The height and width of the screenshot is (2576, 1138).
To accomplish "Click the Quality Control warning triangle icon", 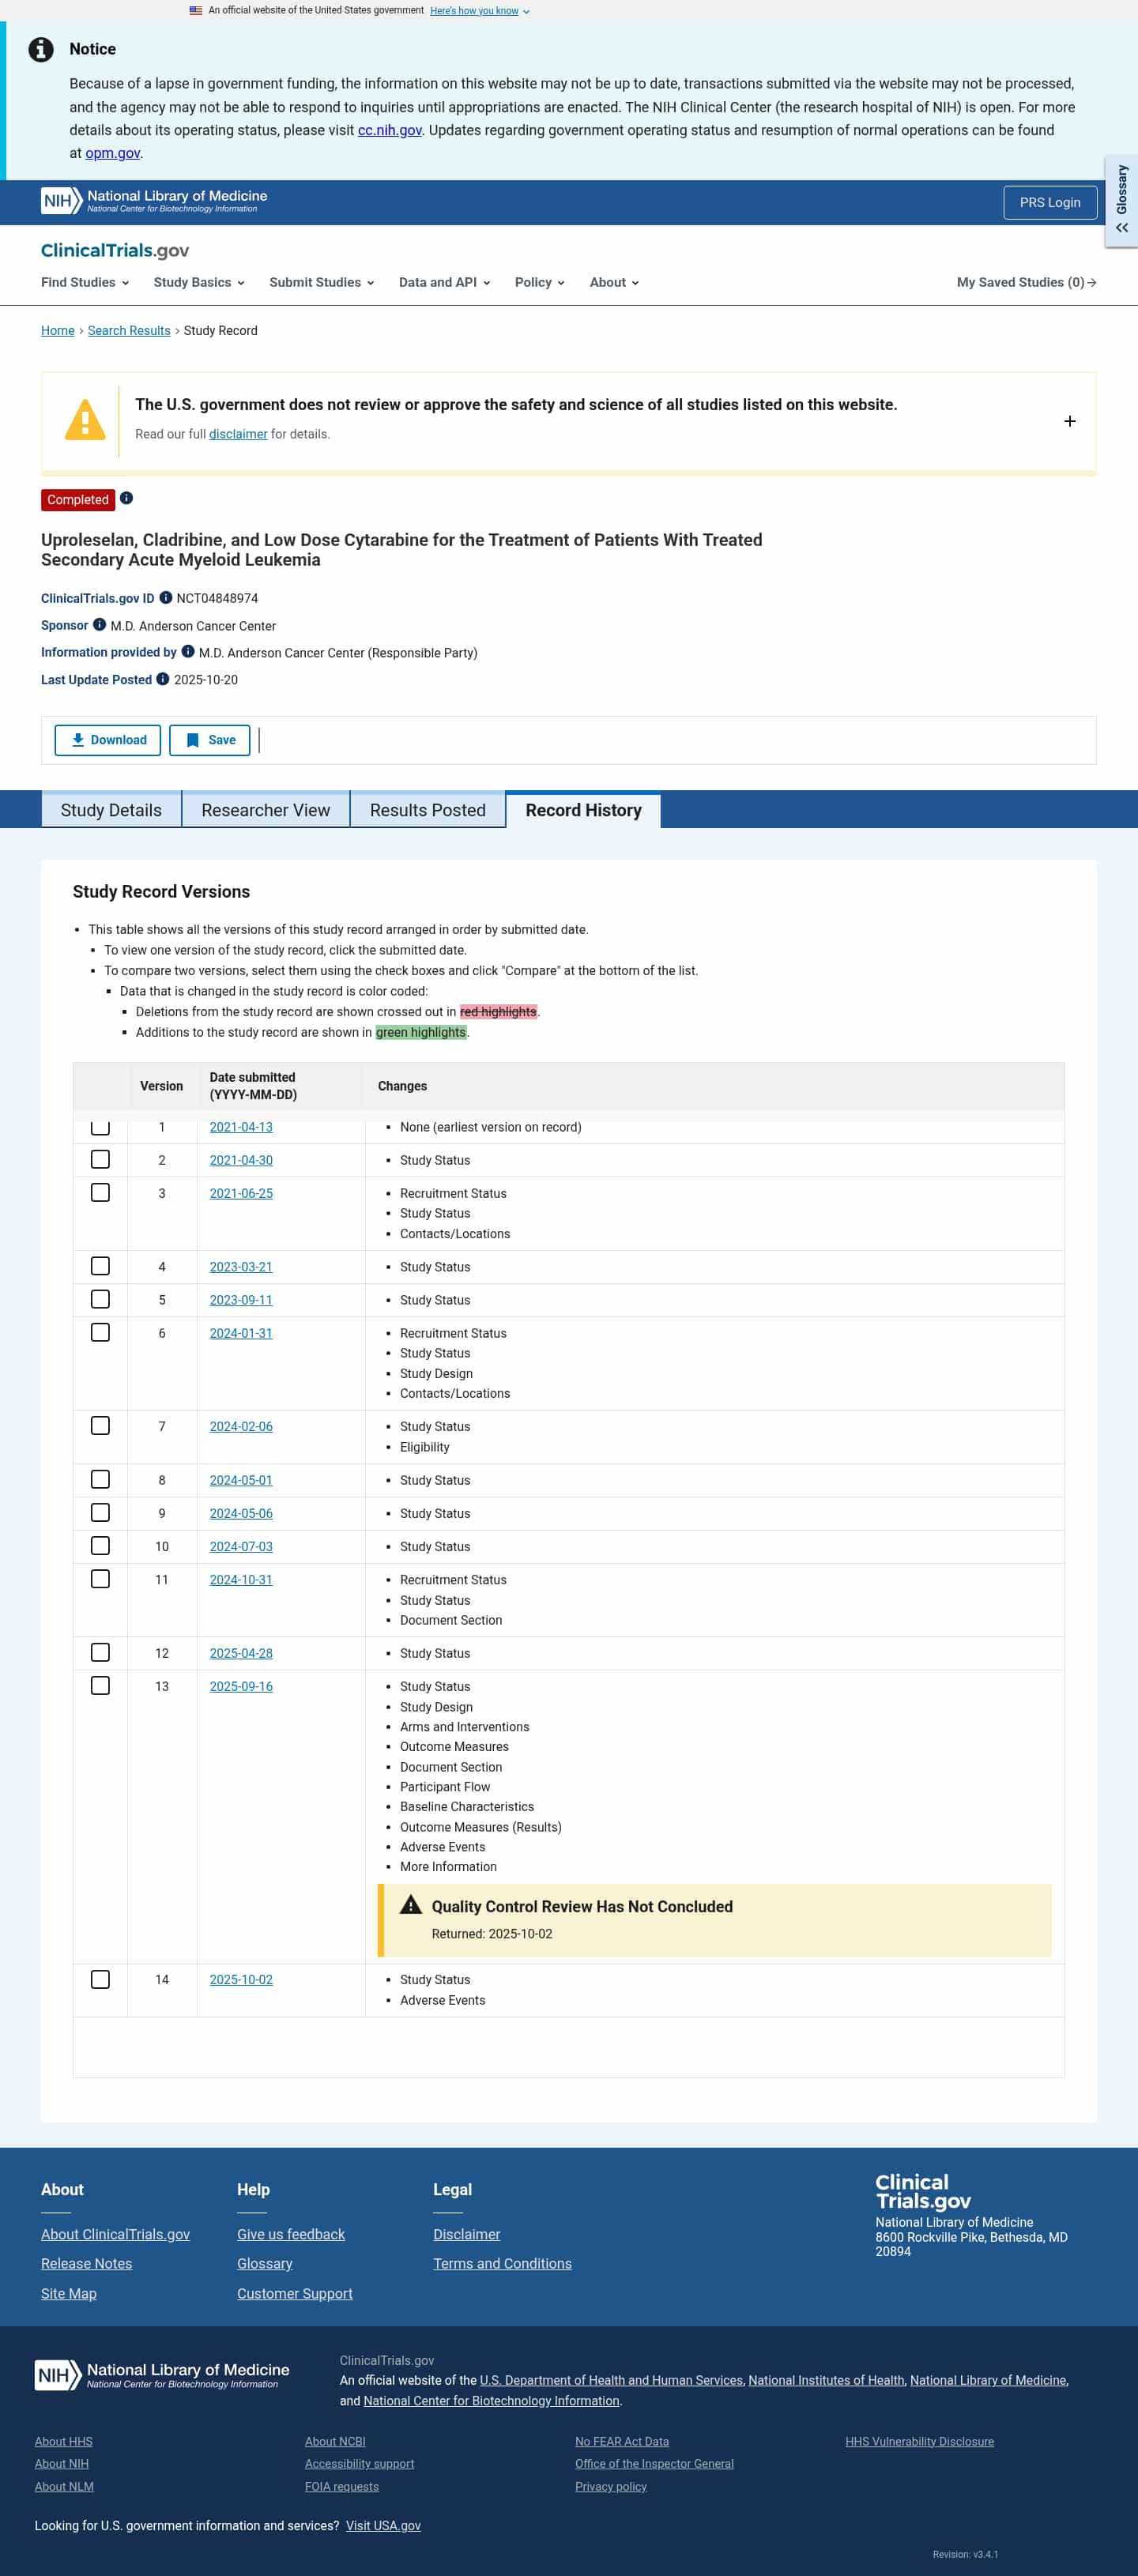I will pyautogui.click(x=410, y=1905).
